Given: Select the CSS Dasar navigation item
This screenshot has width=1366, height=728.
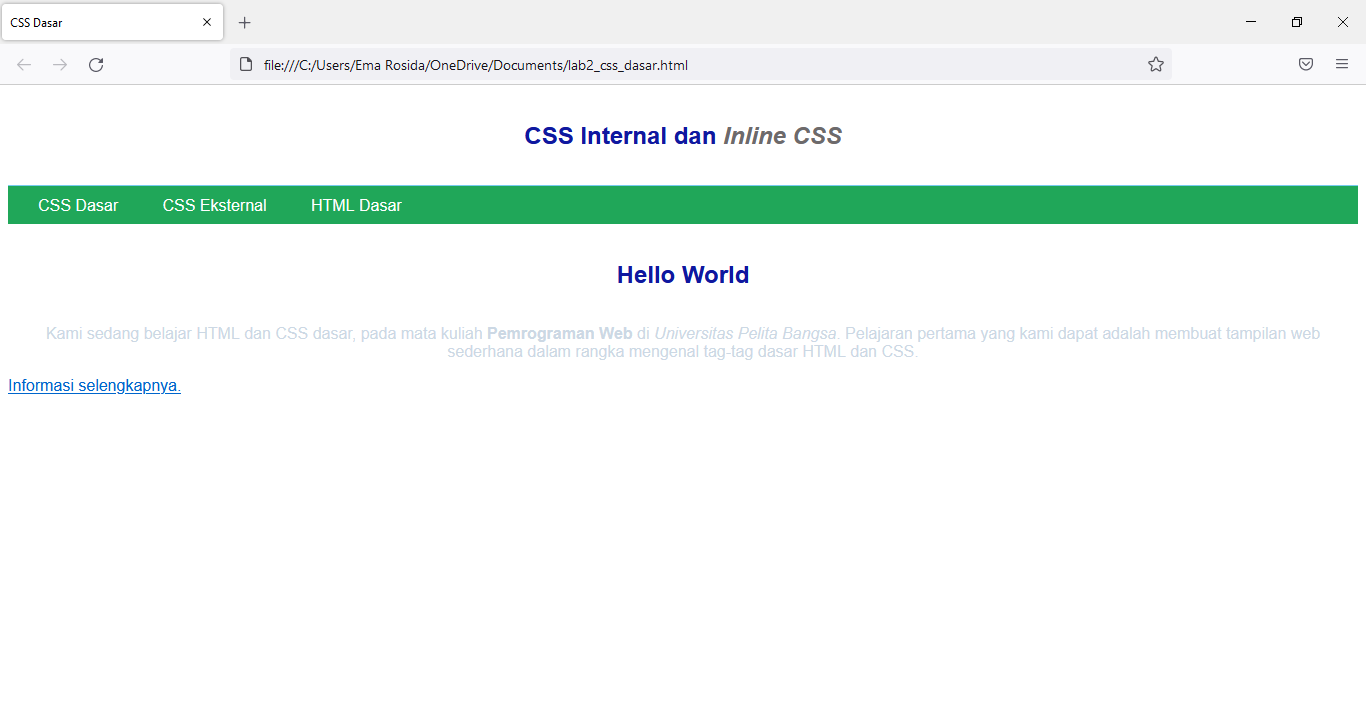Looking at the screenshot, I should point(78,205).
